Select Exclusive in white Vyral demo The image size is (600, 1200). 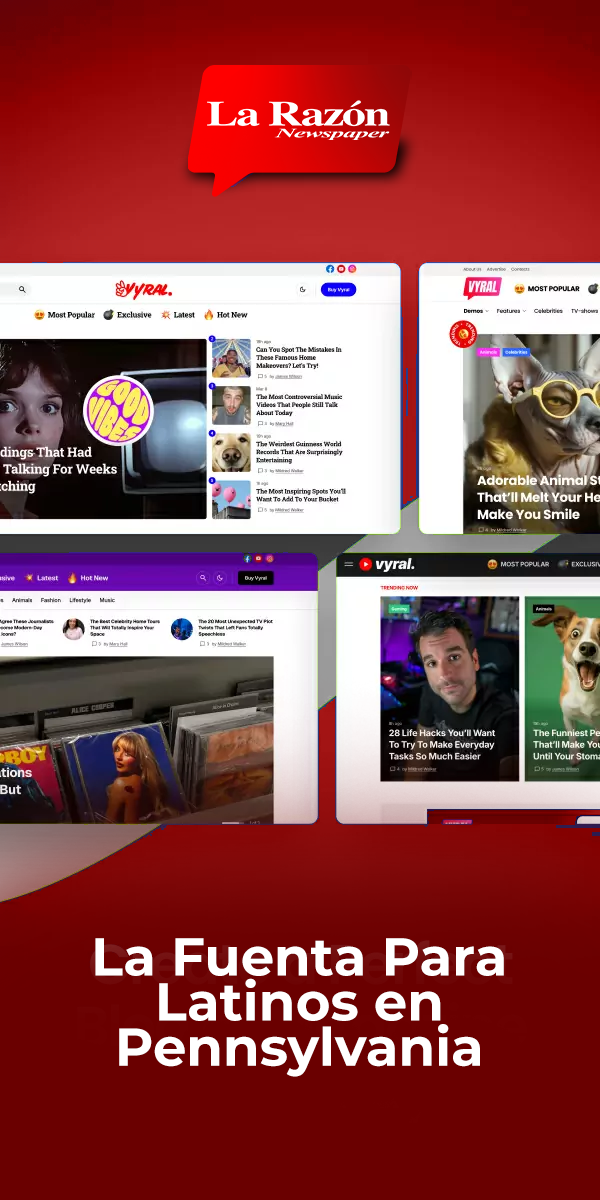click(127, 315)
